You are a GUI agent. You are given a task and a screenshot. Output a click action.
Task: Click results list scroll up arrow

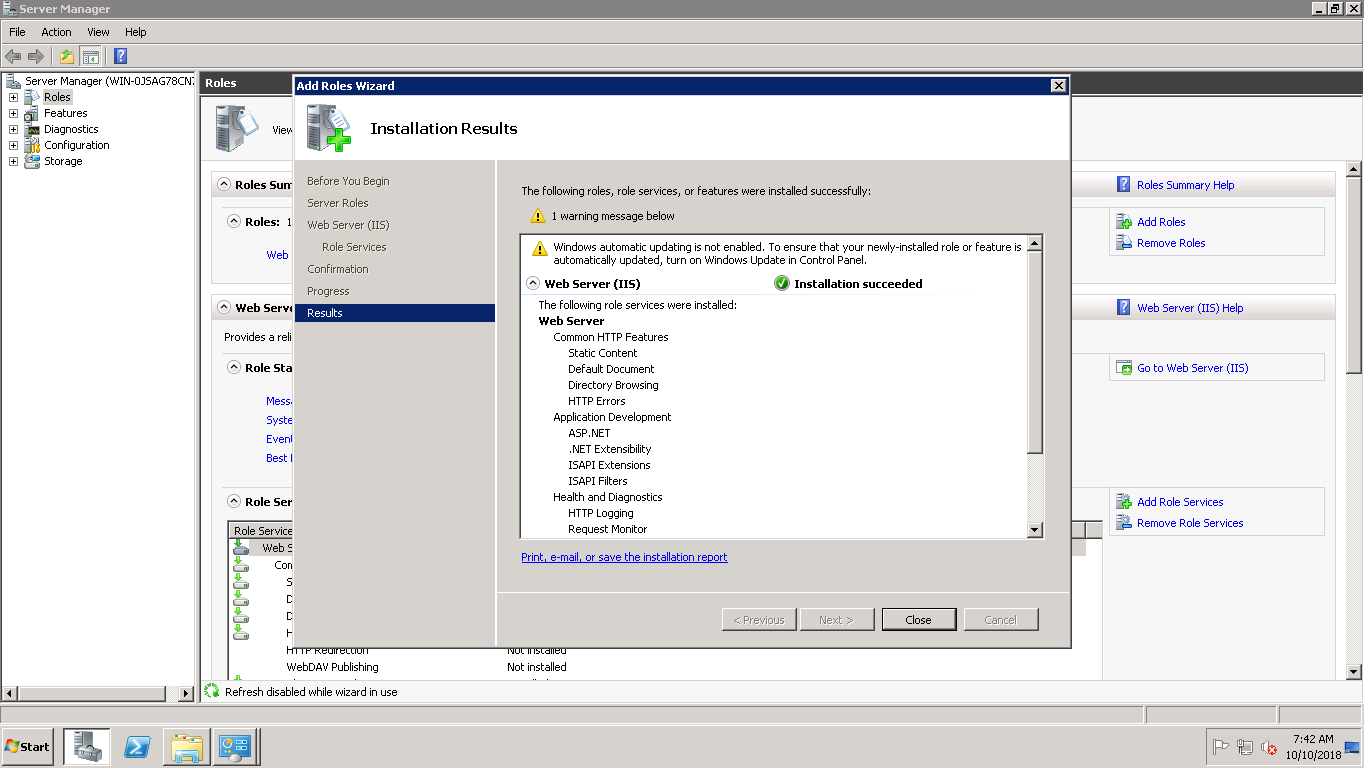(x=1035, y=243)
